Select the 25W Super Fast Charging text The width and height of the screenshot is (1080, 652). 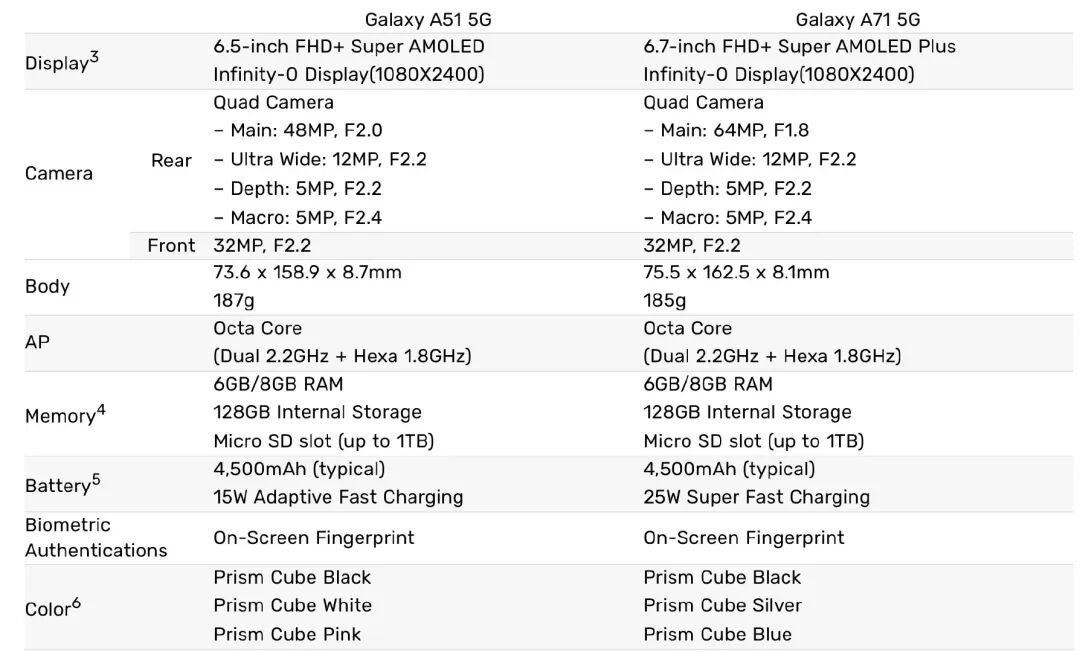pyautogui.click(x=756, y=497)
